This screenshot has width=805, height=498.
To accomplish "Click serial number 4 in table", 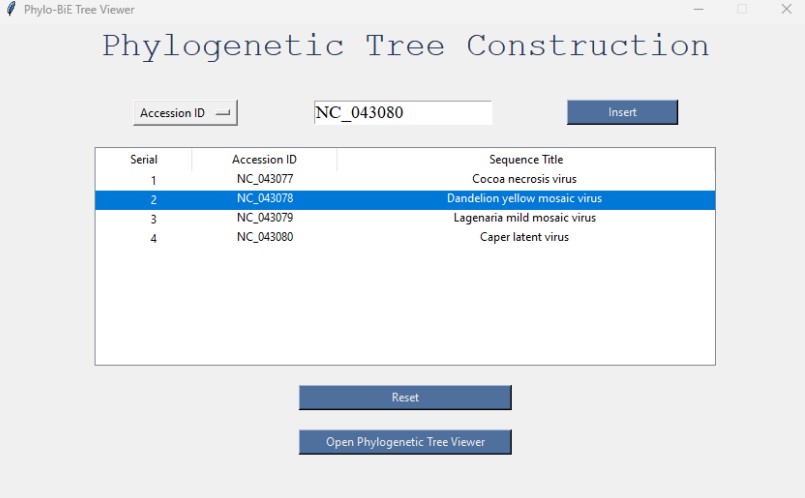I will pos(154,238).
